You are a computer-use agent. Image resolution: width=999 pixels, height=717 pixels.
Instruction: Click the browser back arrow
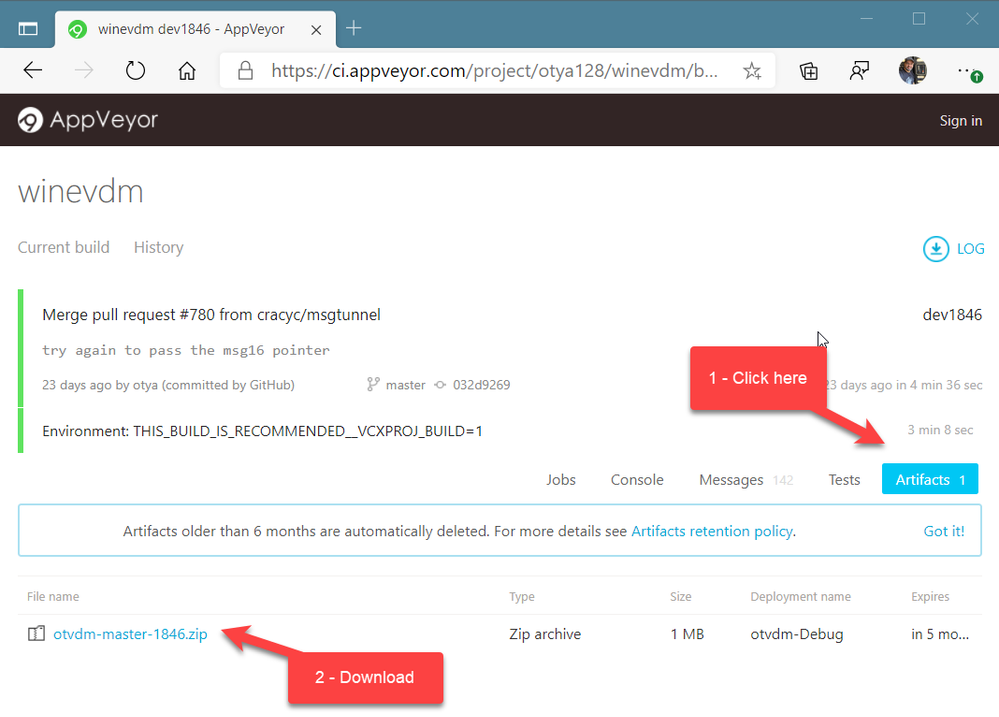click(32, 70)
